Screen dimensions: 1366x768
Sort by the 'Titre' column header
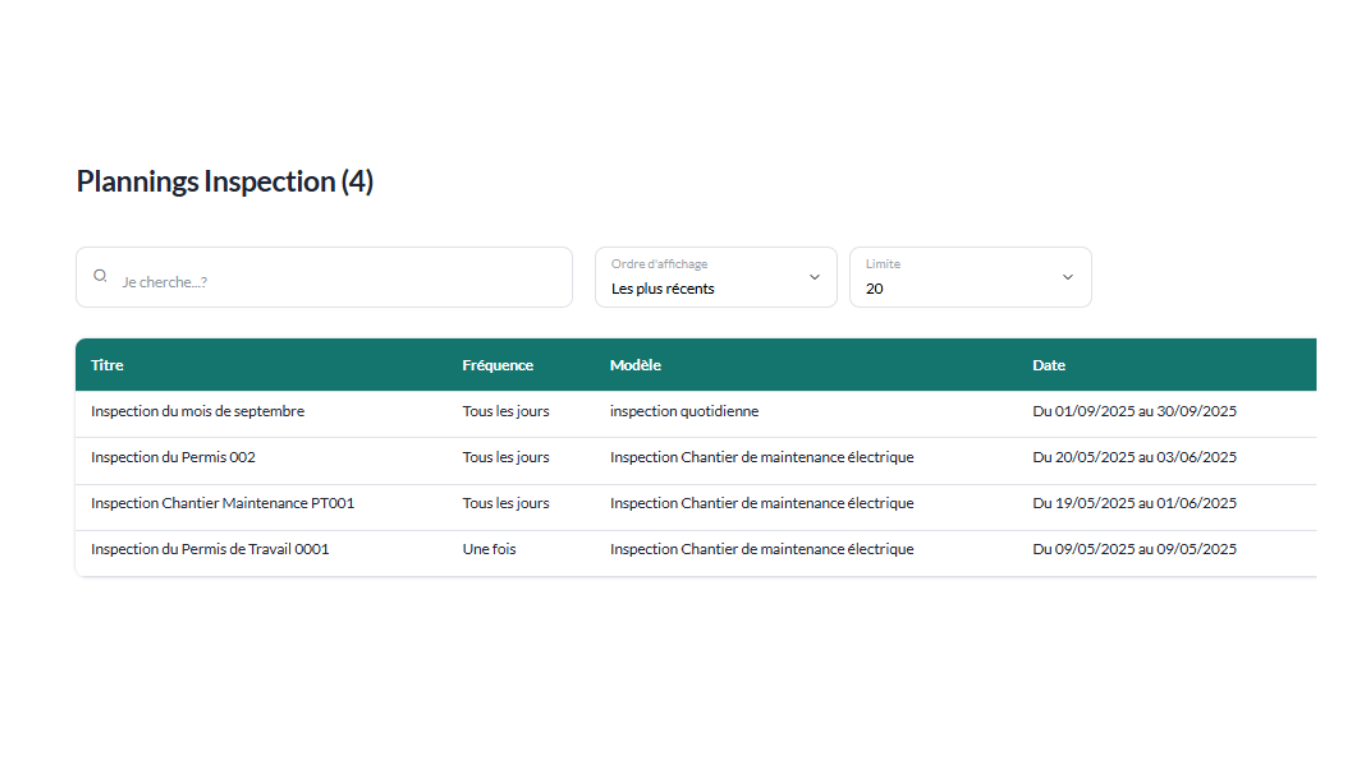point(107,365)
